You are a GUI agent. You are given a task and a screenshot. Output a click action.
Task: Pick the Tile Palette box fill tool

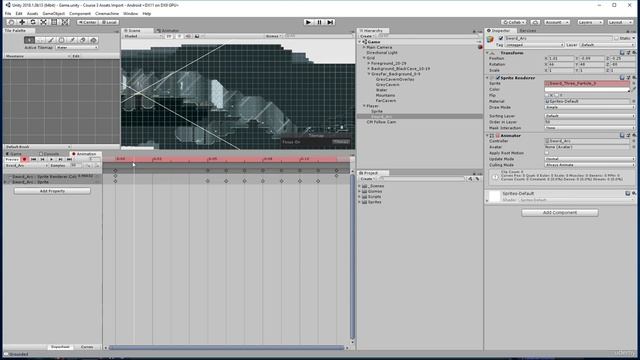pyautogui.click(x=61, y=40)
